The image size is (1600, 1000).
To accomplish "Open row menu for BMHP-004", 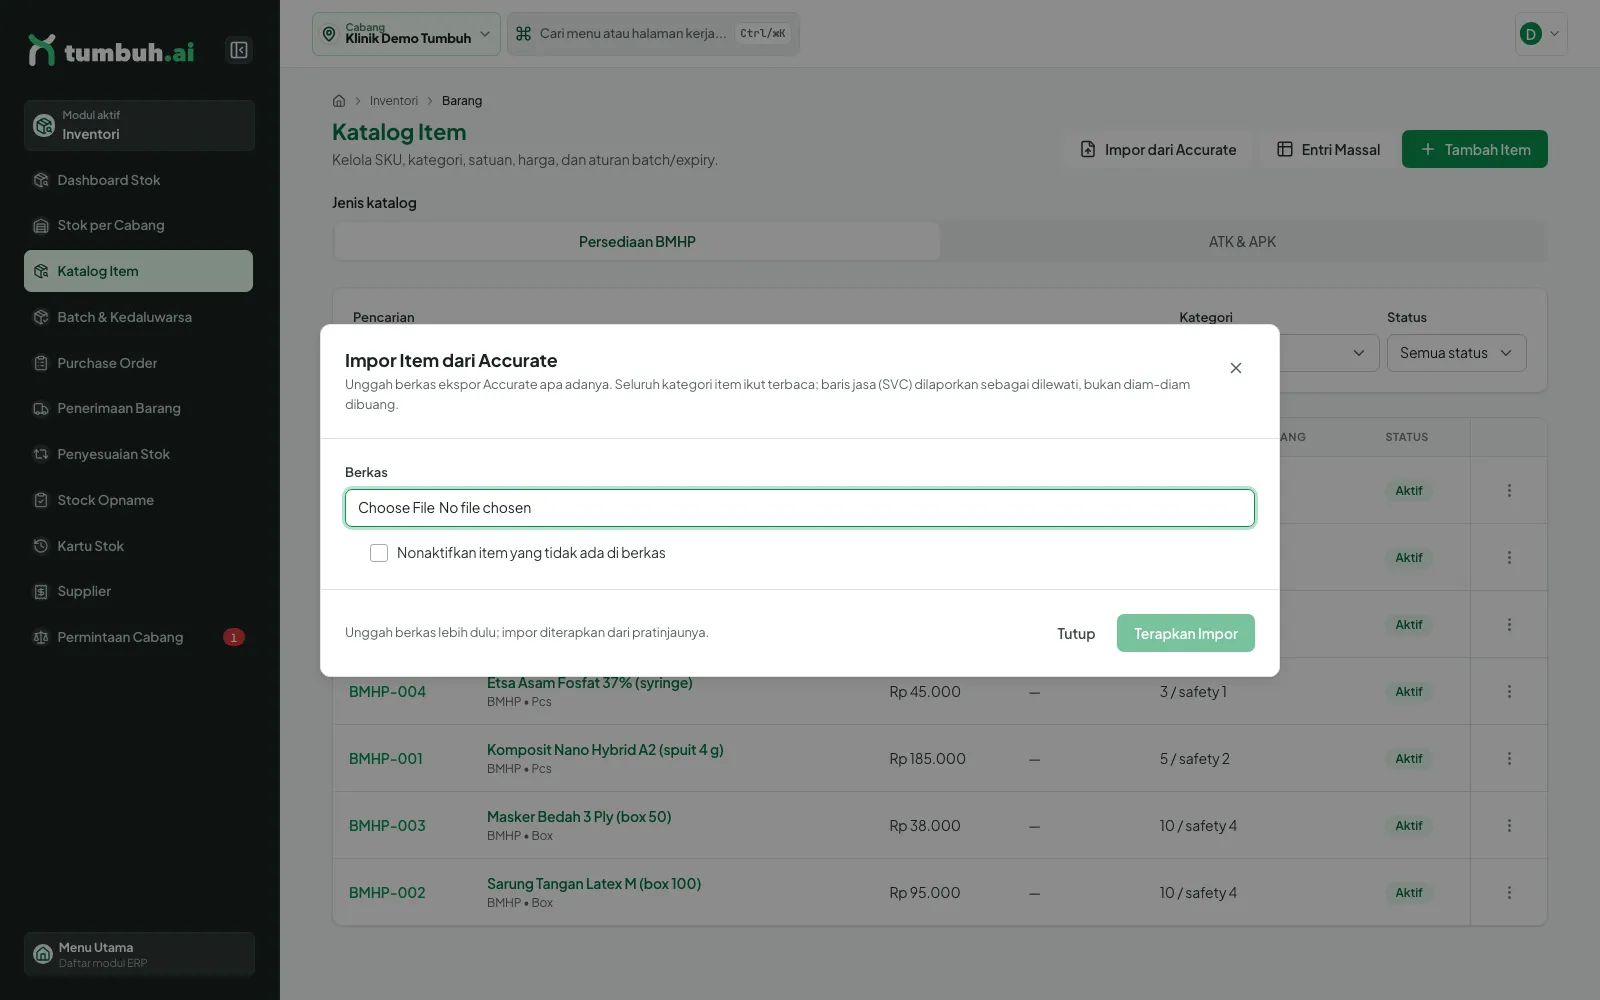I will click(1509, 692).
